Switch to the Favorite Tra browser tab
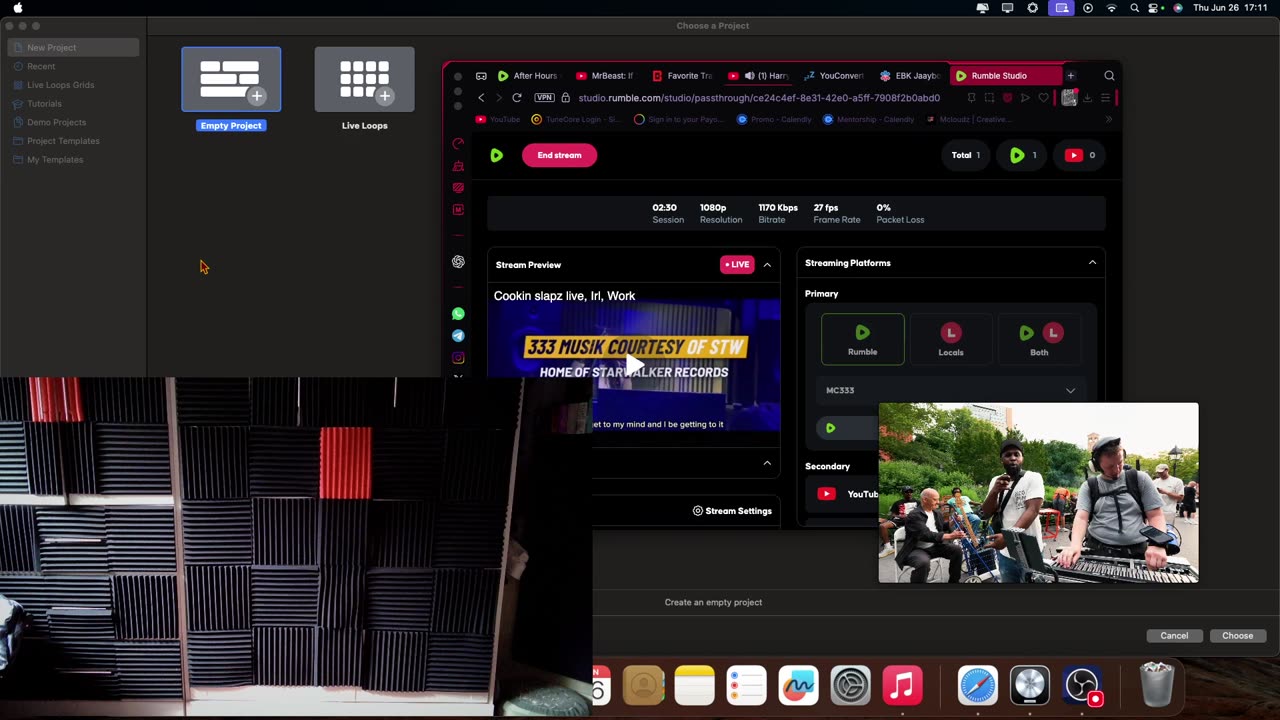Screen dimensions: 1280x720 (x=682, y=76)
